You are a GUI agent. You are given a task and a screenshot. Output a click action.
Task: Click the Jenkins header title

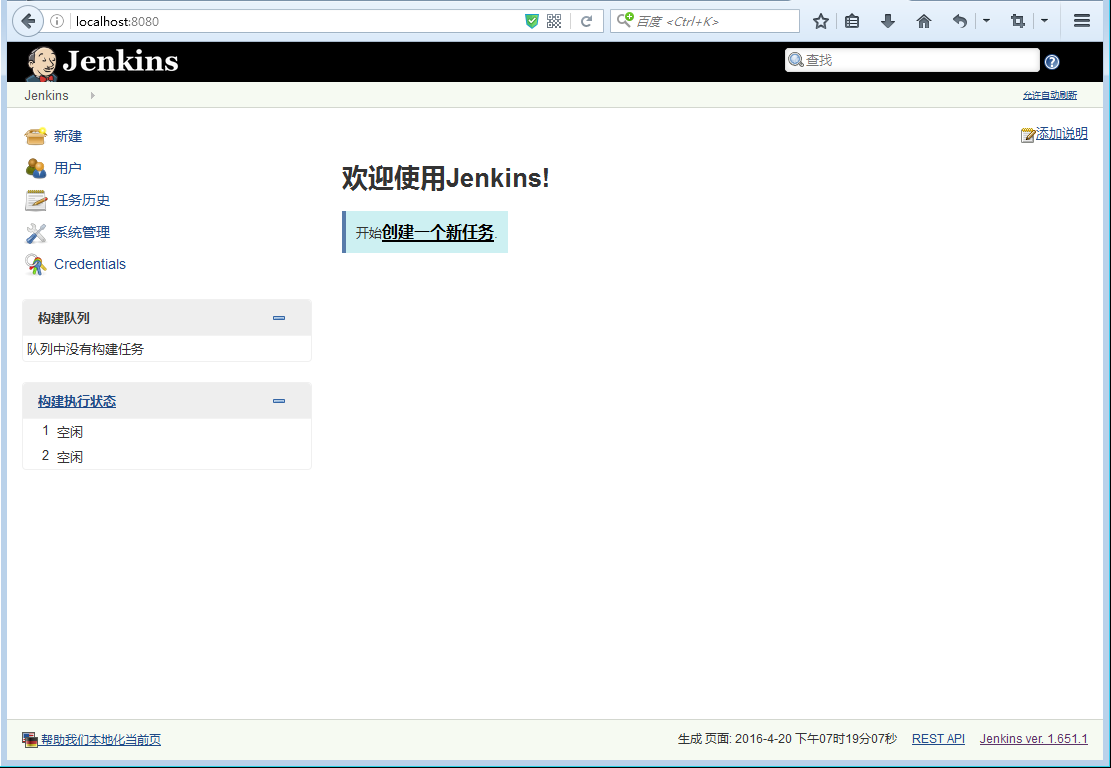120,61
